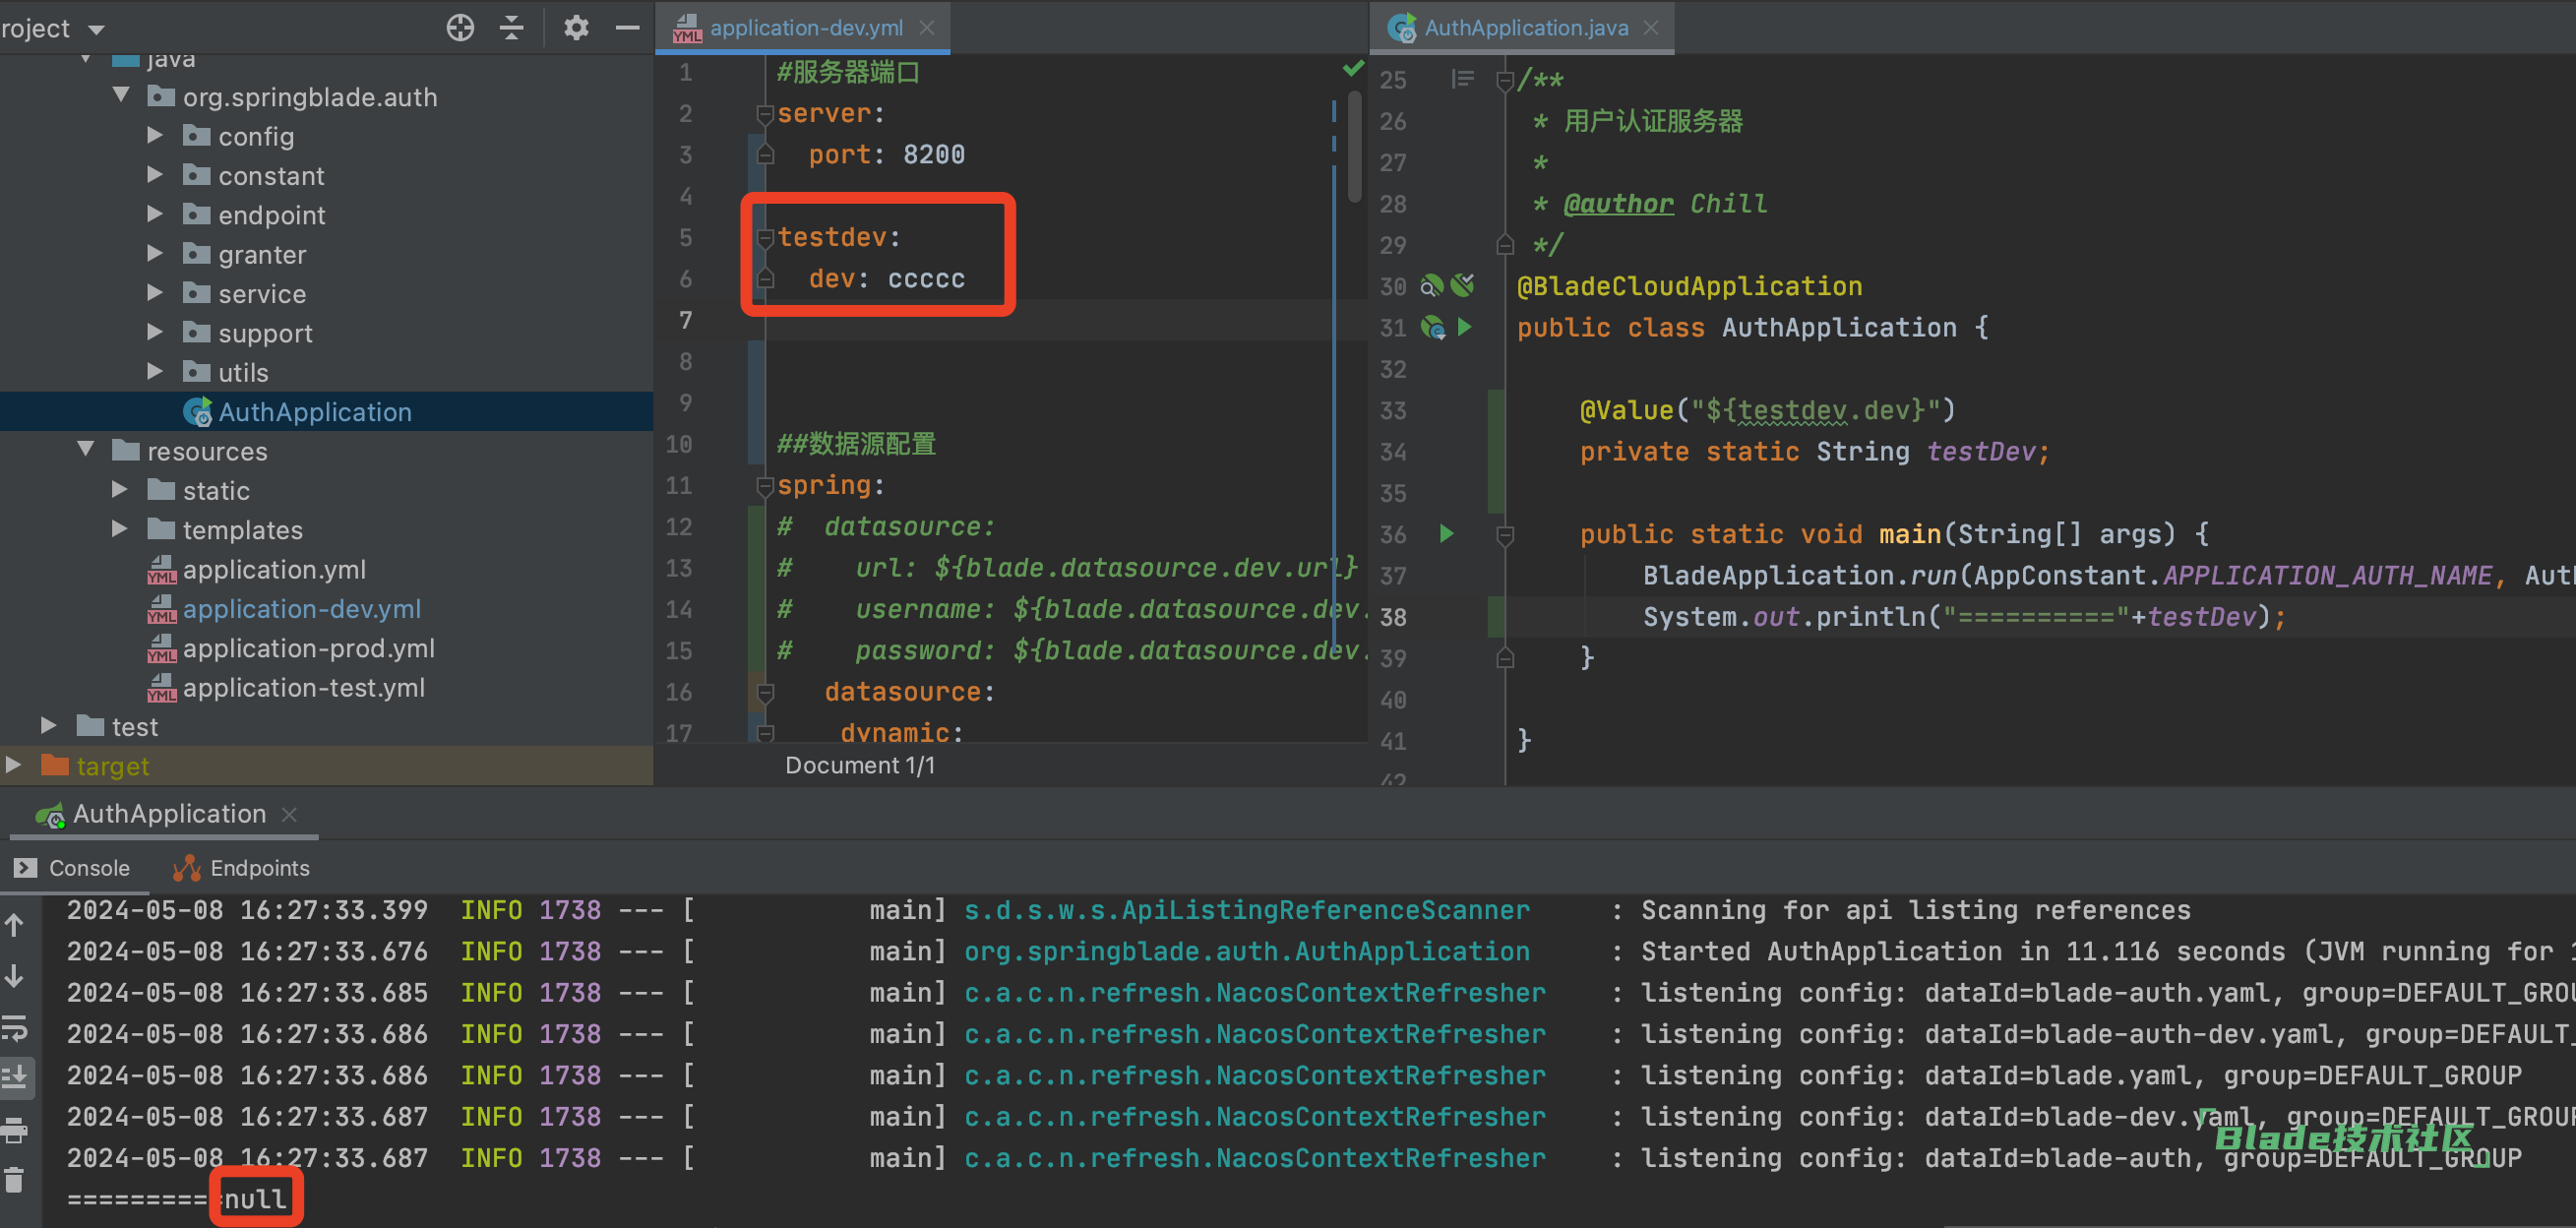
Task: Expand the test folder
Action: (49, 726)
